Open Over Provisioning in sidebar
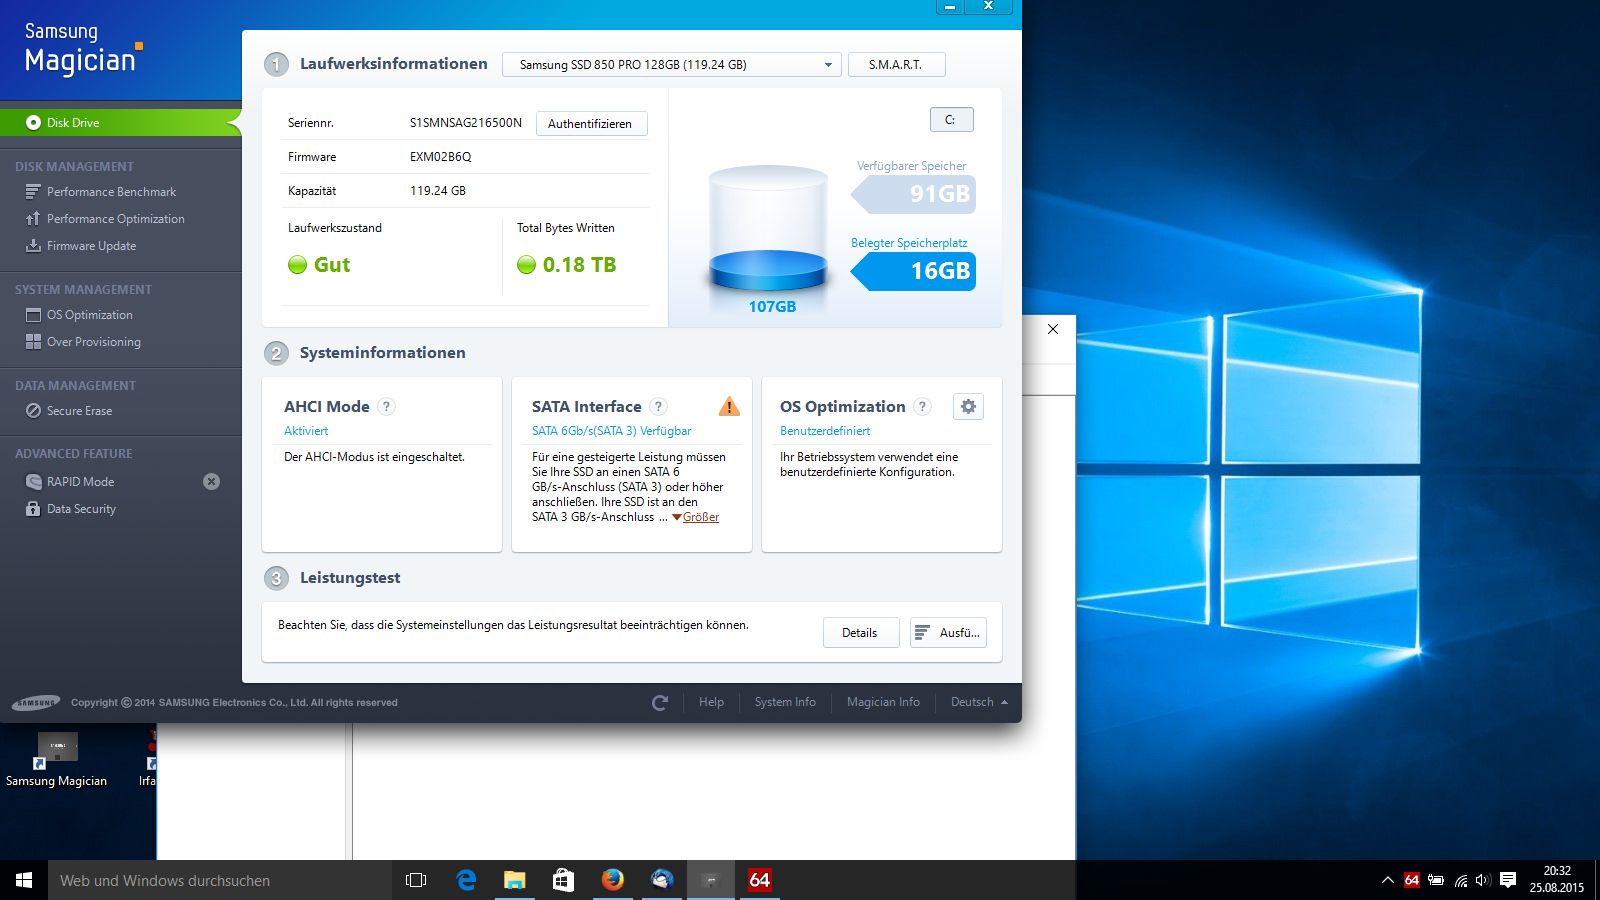 93,342
